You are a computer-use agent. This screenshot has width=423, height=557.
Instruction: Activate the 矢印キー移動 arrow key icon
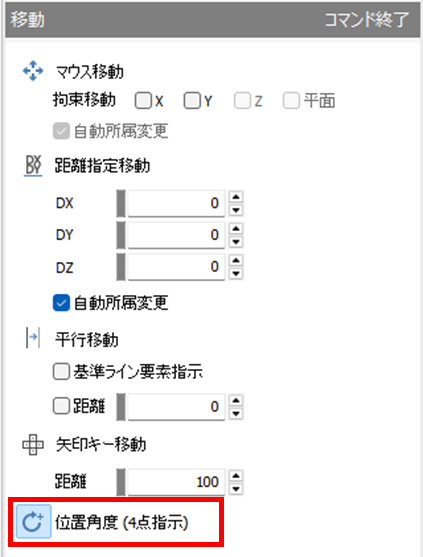pyautogui.click(x=33, y=444)
